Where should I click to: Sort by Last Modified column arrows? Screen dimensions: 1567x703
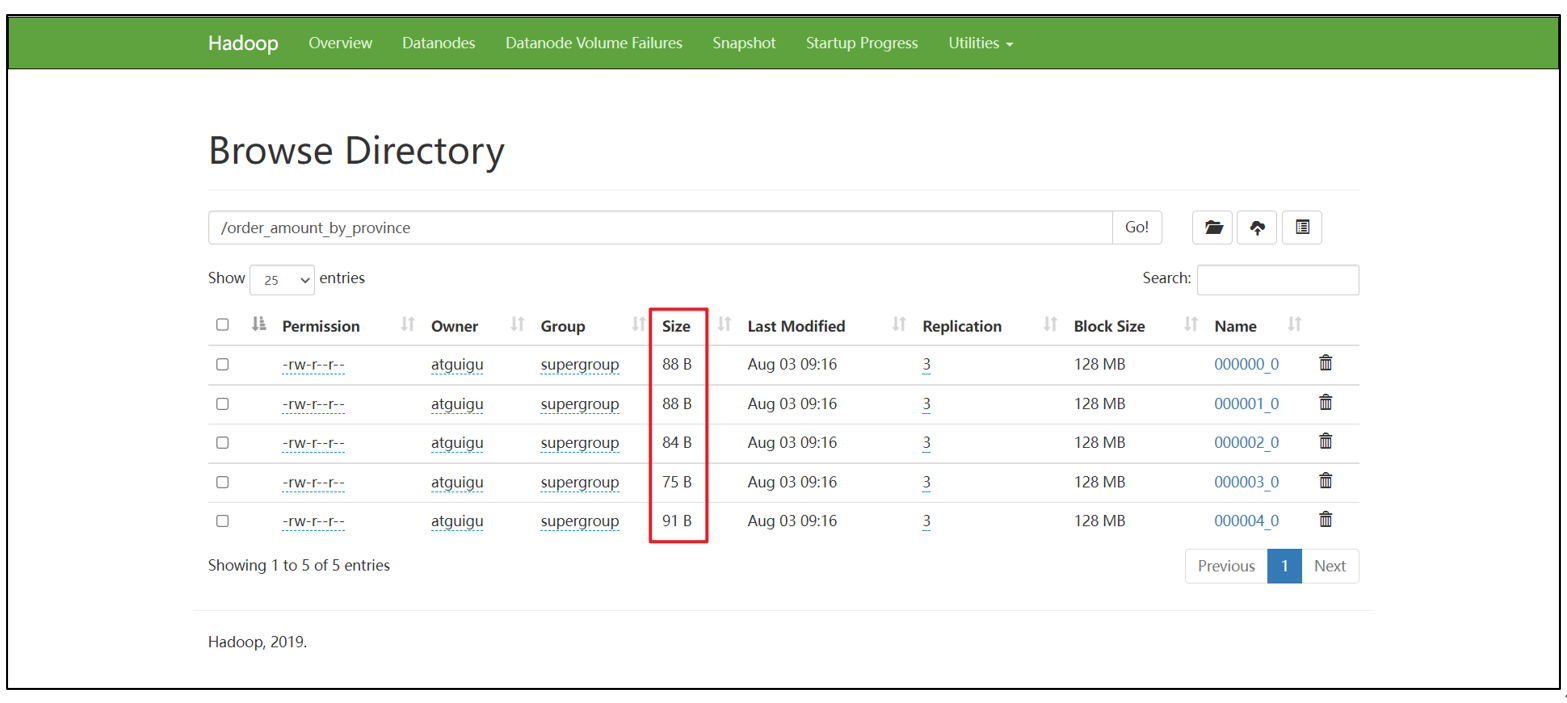point(899,325)
